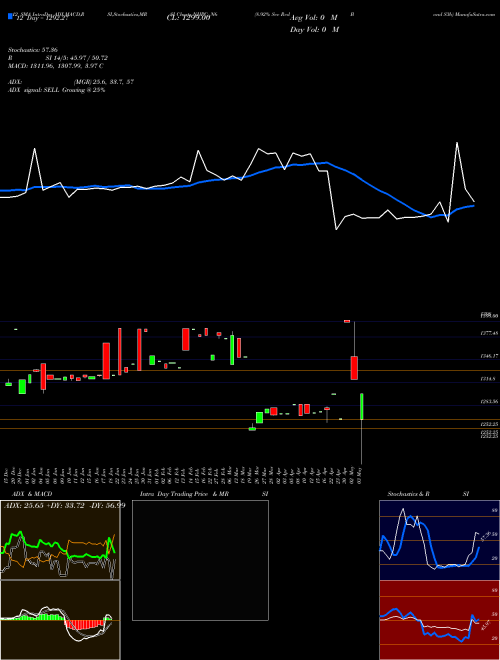500x660 pixels.
Task: Click the empty intraday trading price box
Action: (x=200, y=560)
